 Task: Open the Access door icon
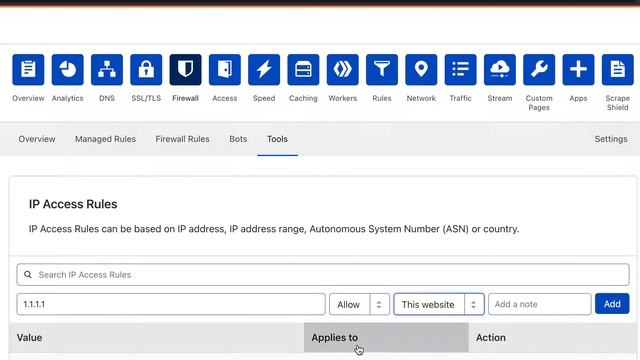coord(224,69)
